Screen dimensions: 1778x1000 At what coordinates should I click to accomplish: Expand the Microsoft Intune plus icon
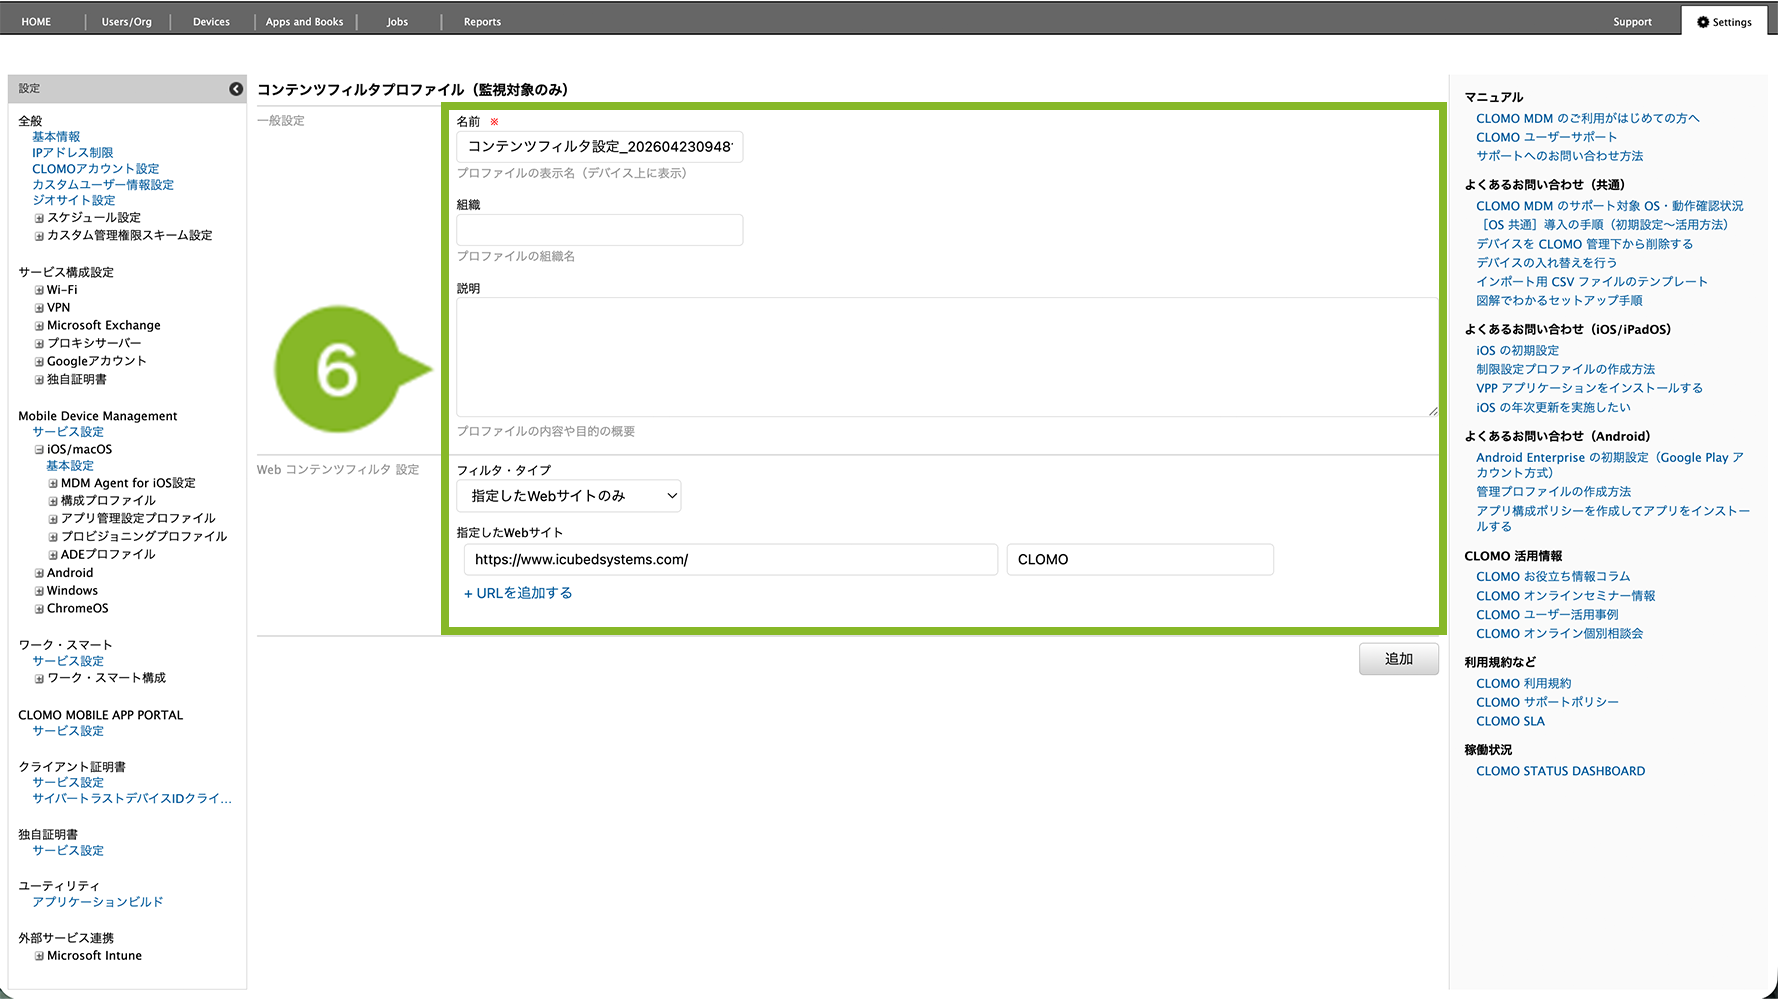point(39,957)
